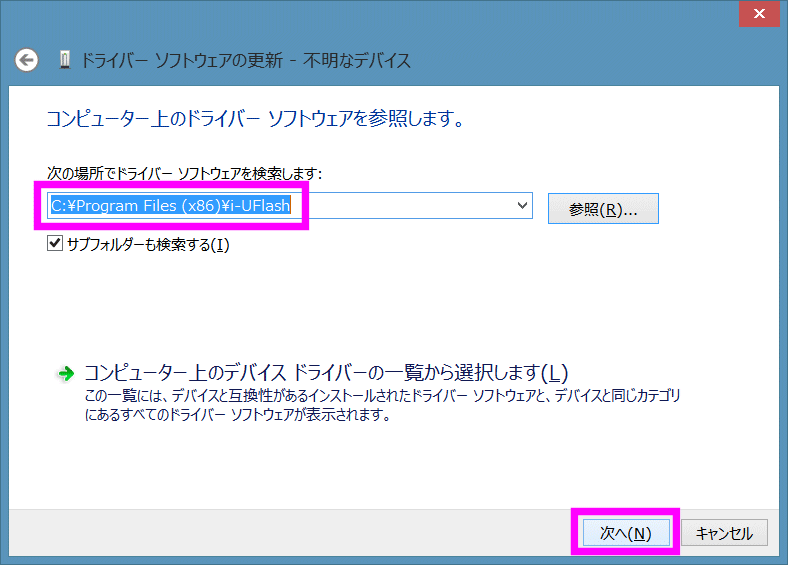788x565 pixels.
Task: Click the heading コンピューター上のドライバー ソフトウェアを参照します
Action: 255,119
